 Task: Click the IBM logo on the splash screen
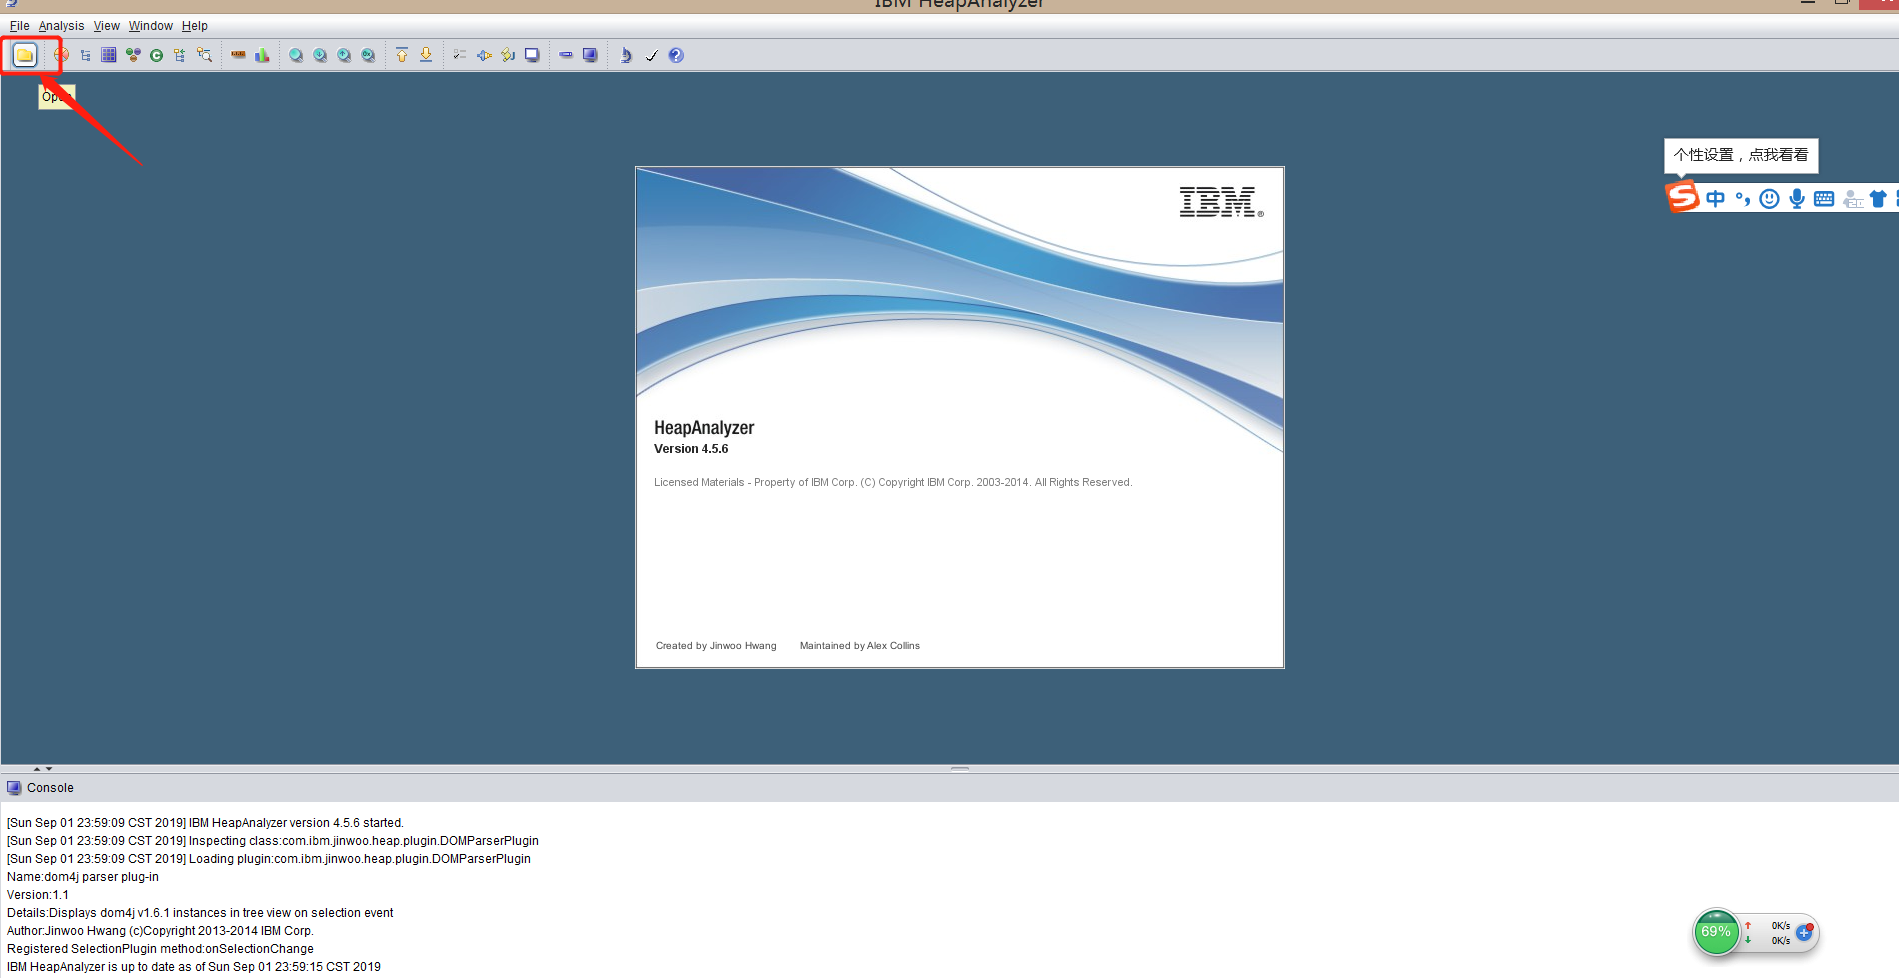click(1221, 202)
